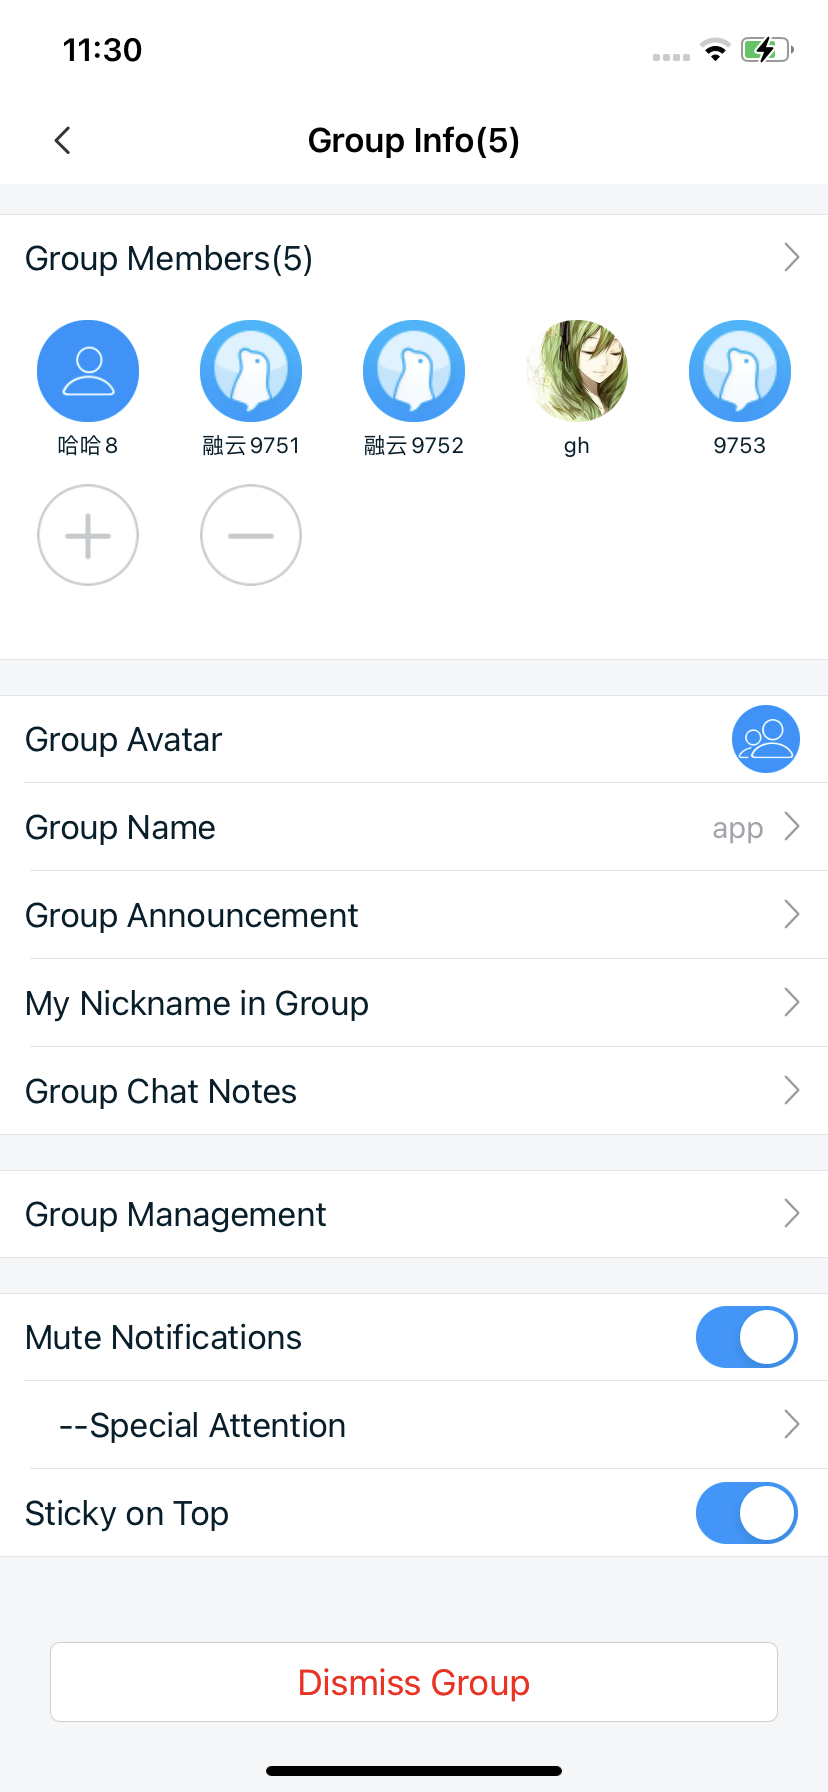Tap the remove member minus icon
The image size is (828, 1792).
point(251,535)
